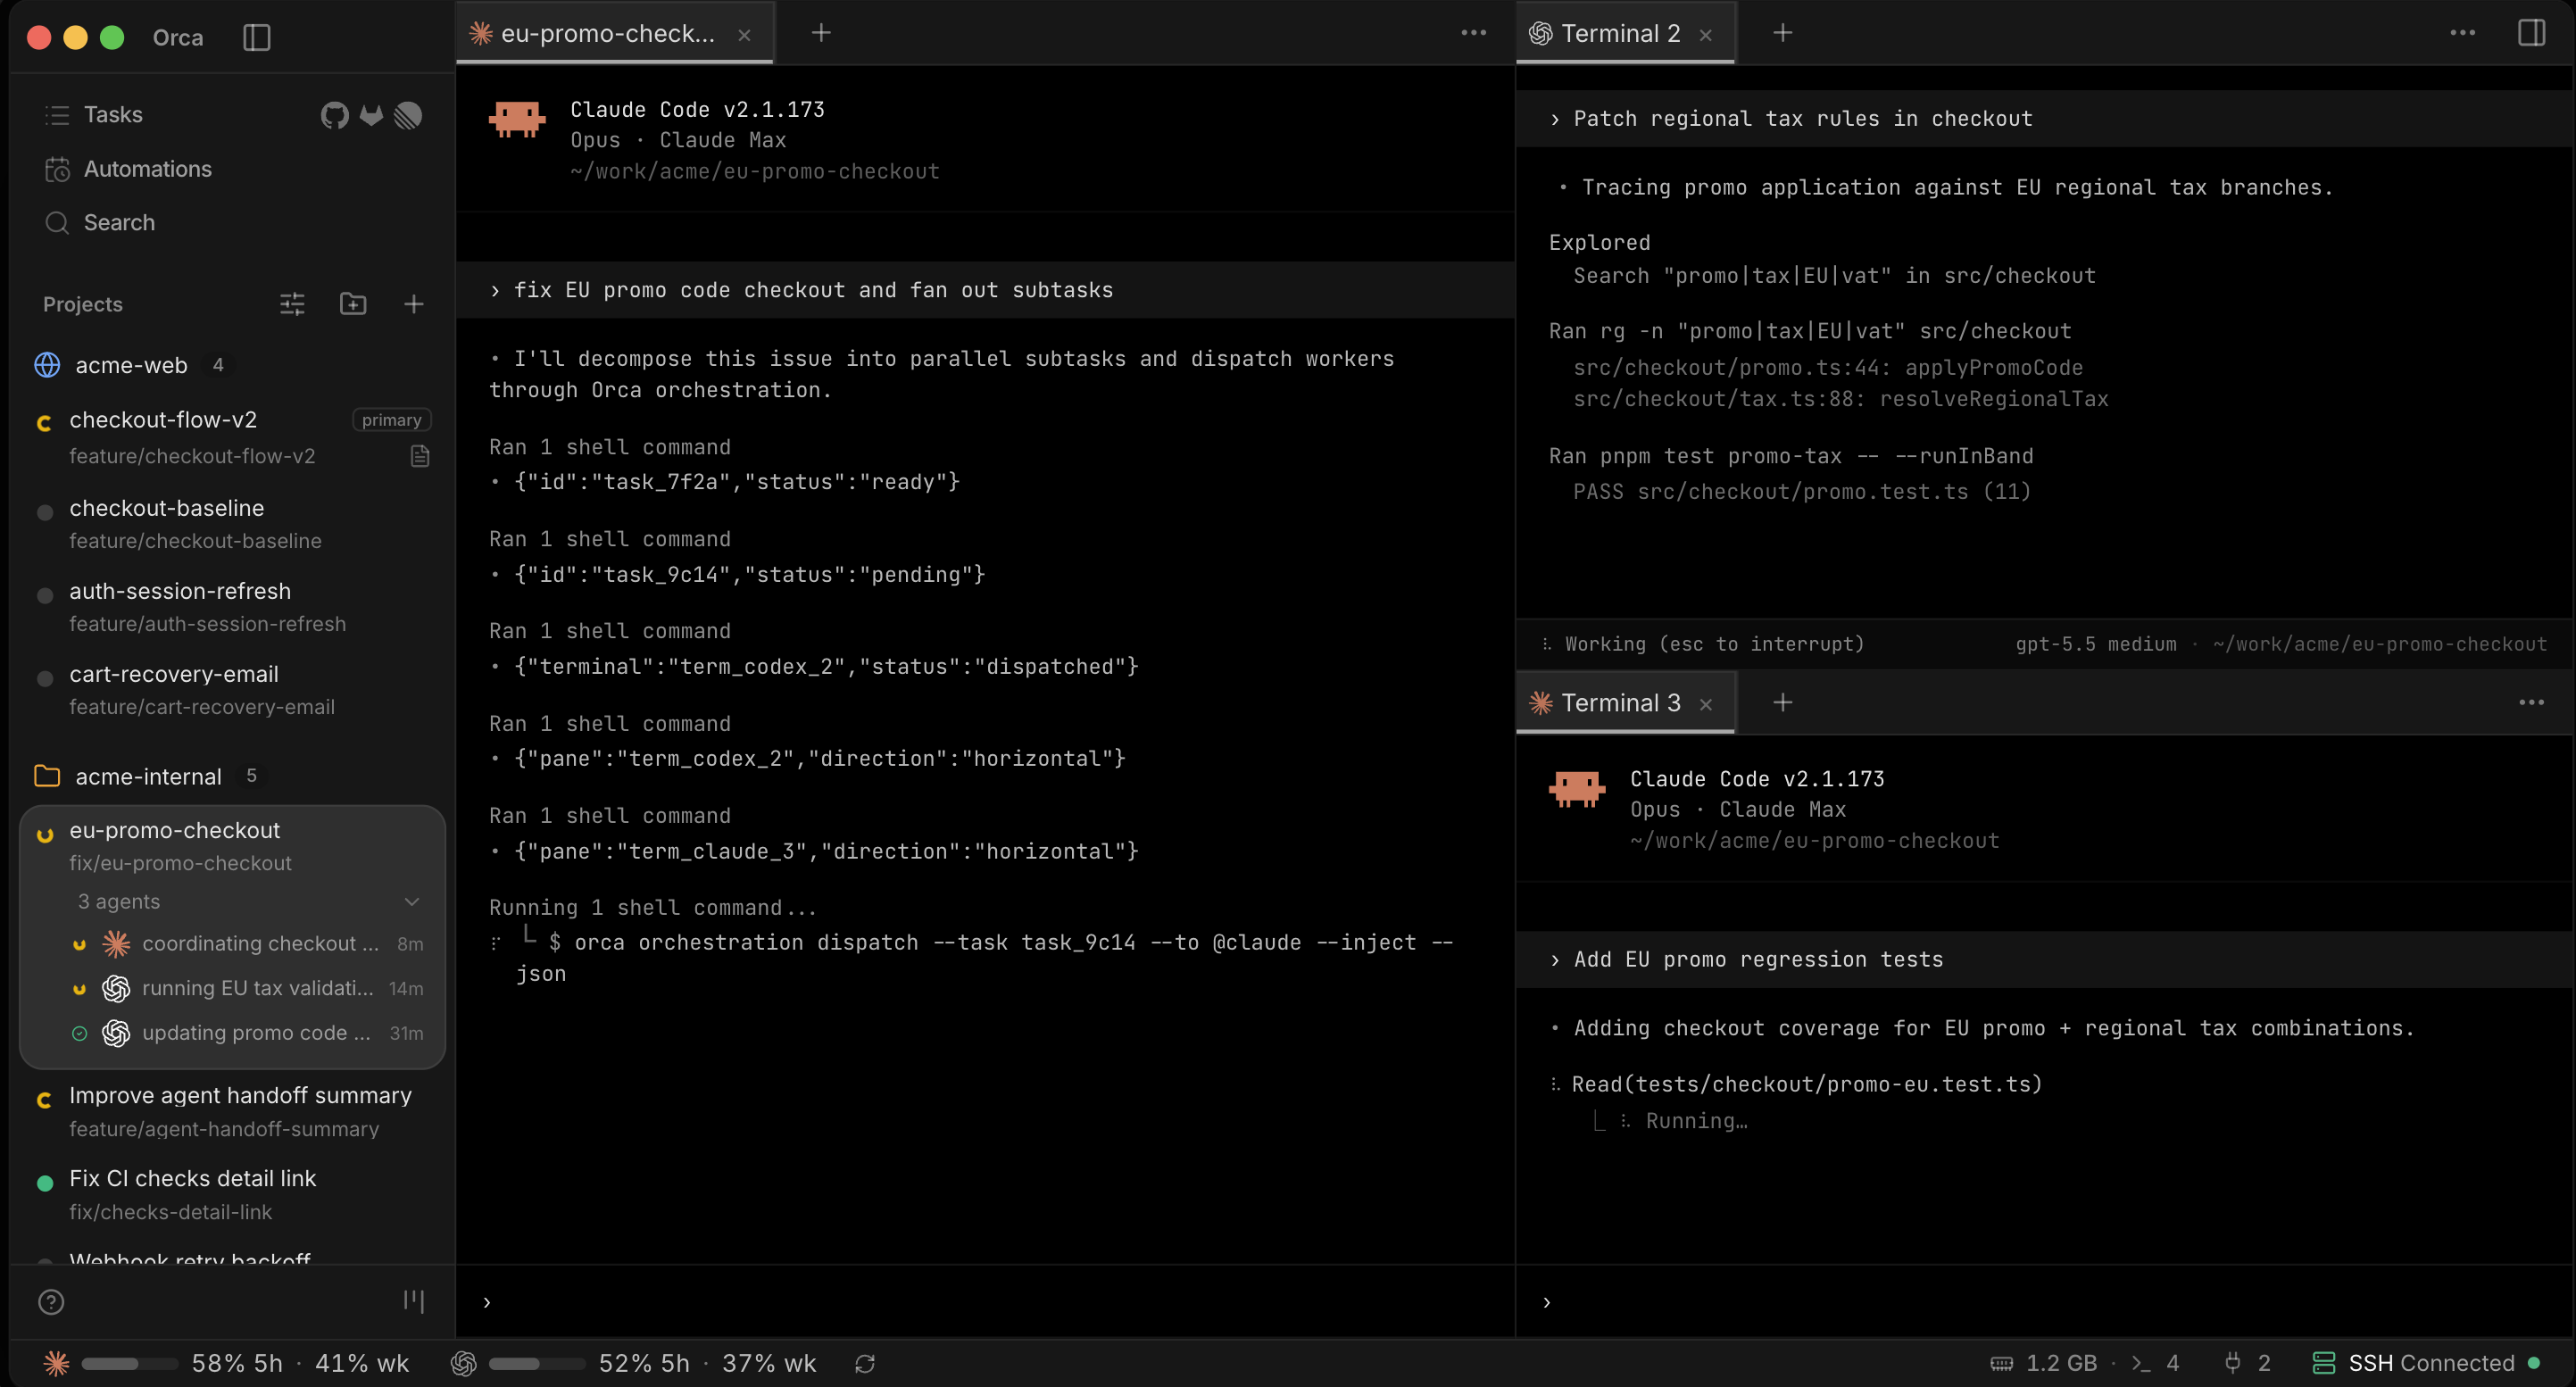The height and width of the screenshot is (1387, 2576).
Task: Toggle the right panel layout icon
Action: [x=2531, y=33]
